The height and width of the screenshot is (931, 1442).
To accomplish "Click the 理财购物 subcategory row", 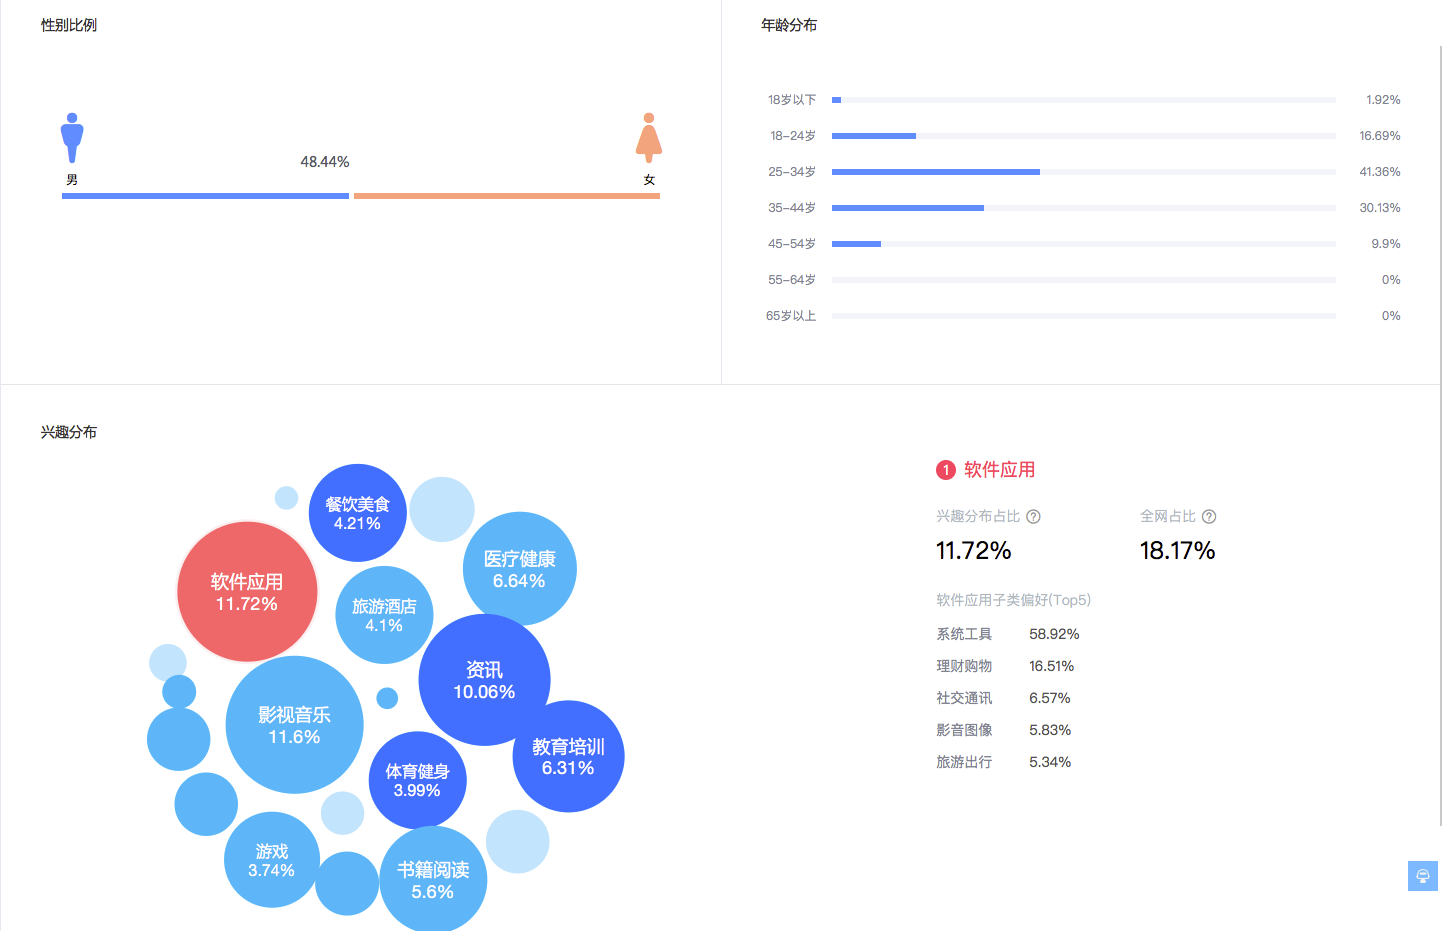I will (1005, 666).
